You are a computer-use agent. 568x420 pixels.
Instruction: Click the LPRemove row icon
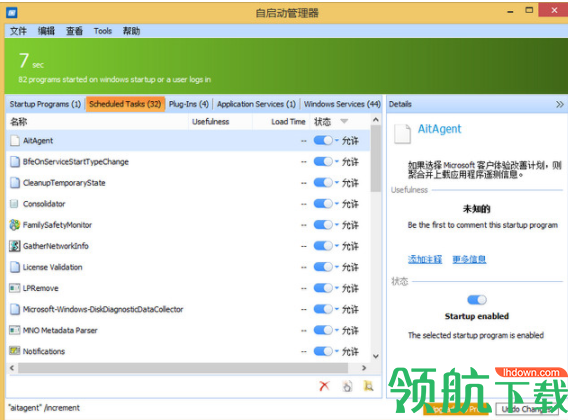coord(14,288)
